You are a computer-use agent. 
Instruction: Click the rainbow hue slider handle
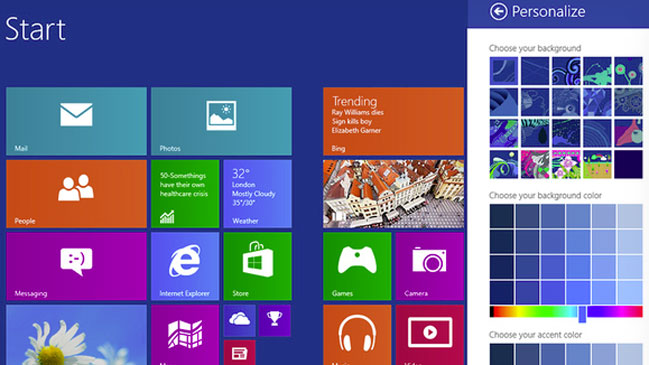[582, 314]
